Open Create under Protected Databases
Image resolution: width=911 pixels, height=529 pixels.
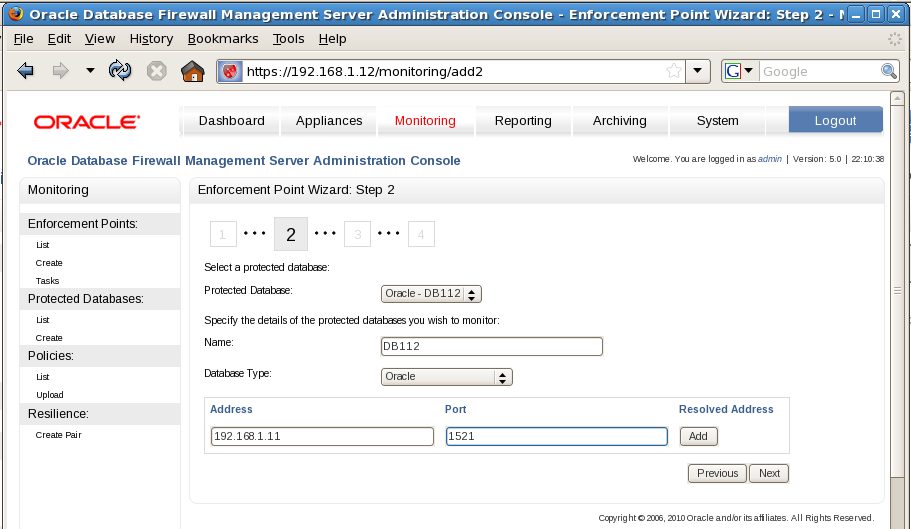pos(49,338)
